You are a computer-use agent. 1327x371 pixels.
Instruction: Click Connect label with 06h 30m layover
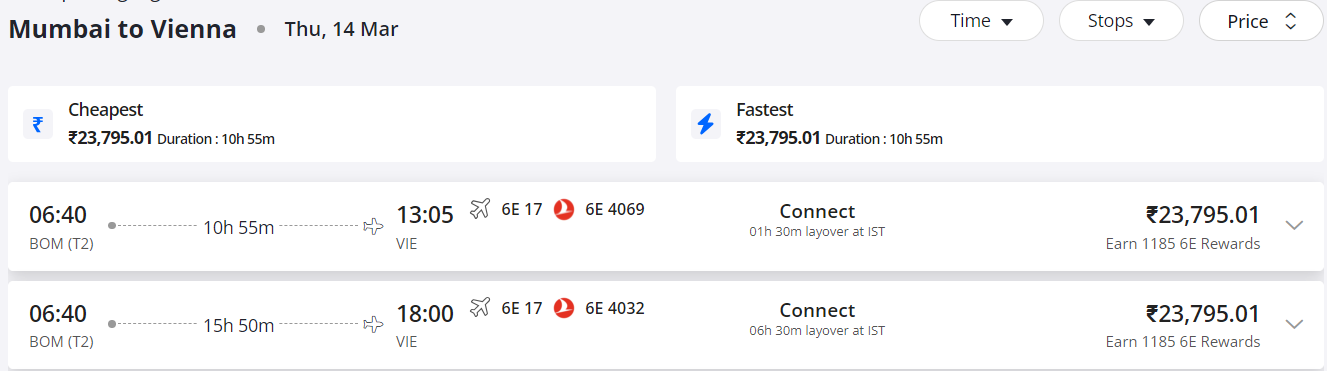pos(817,310)
